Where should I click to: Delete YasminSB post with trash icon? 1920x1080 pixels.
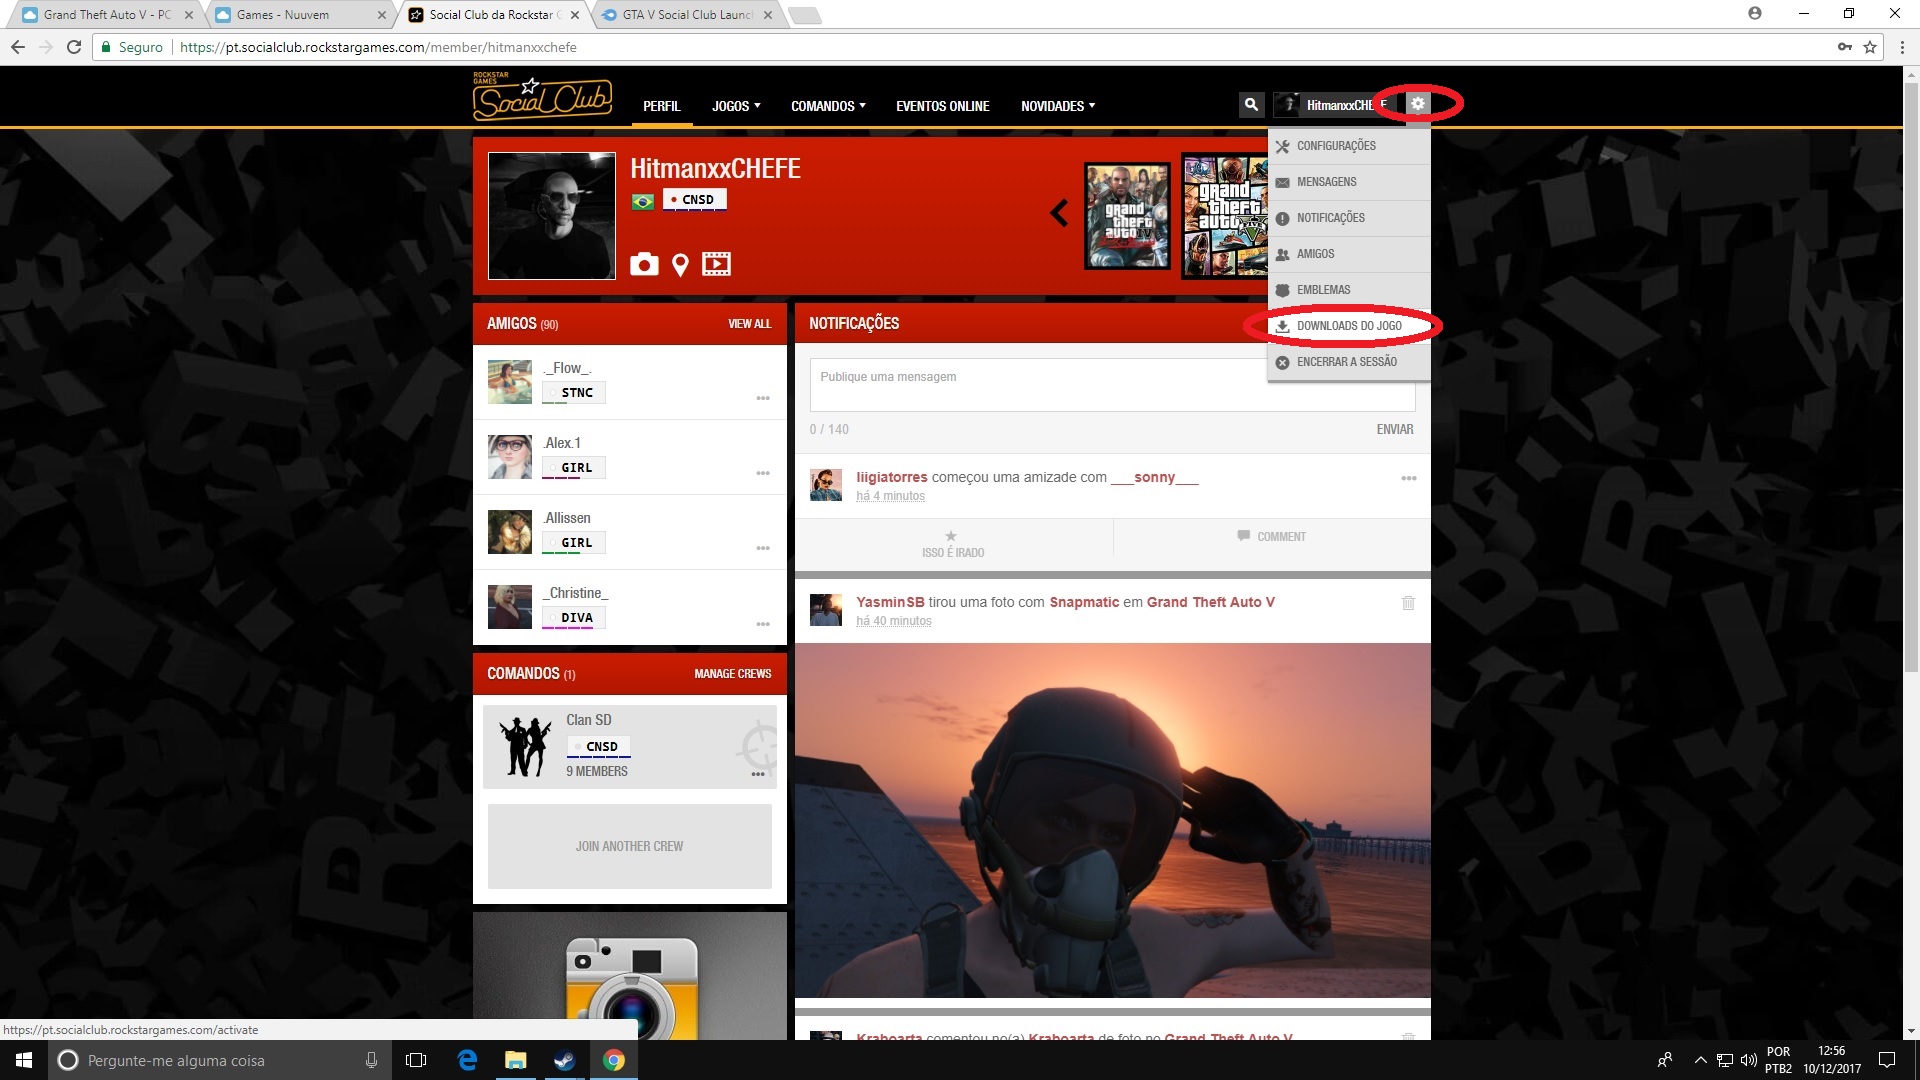tap(1408, 603)
